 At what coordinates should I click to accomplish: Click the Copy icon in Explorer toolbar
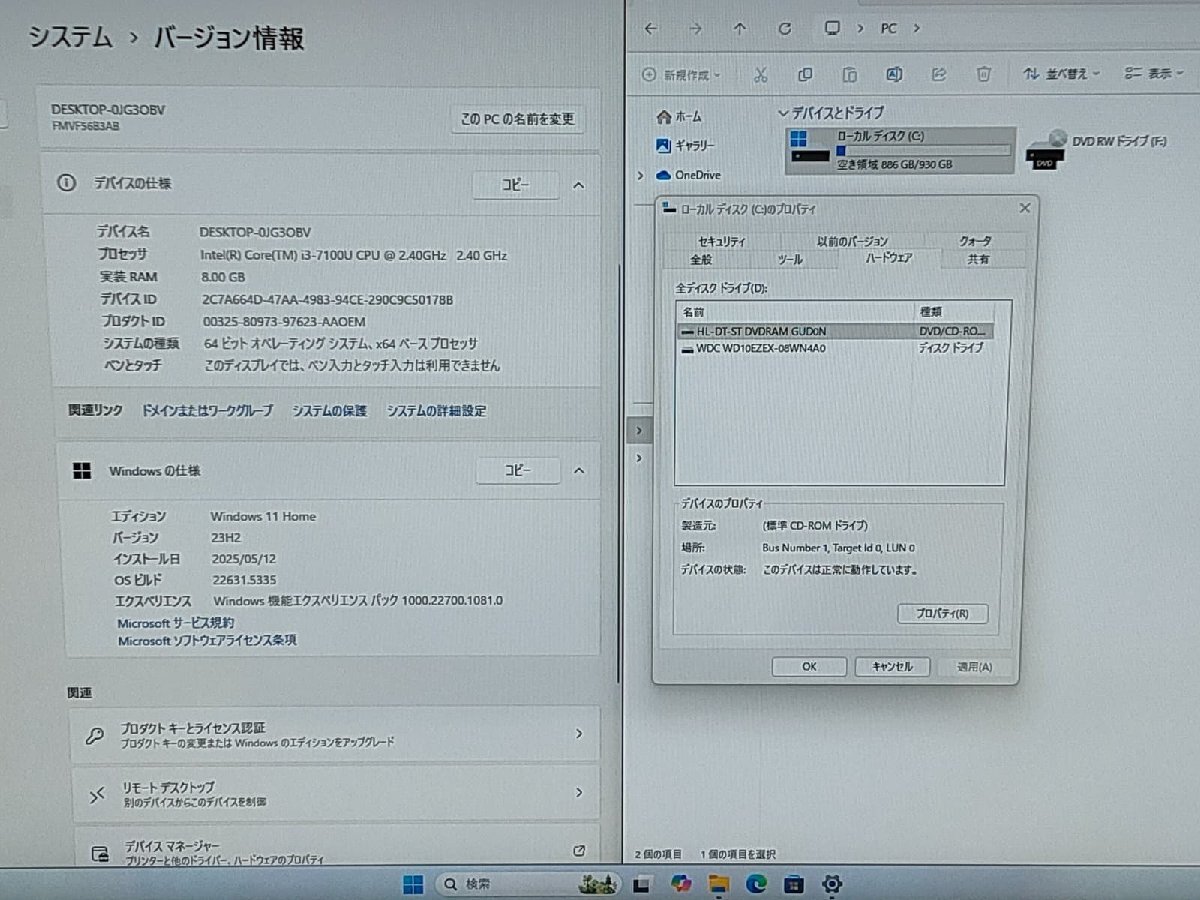coord(805,74)
